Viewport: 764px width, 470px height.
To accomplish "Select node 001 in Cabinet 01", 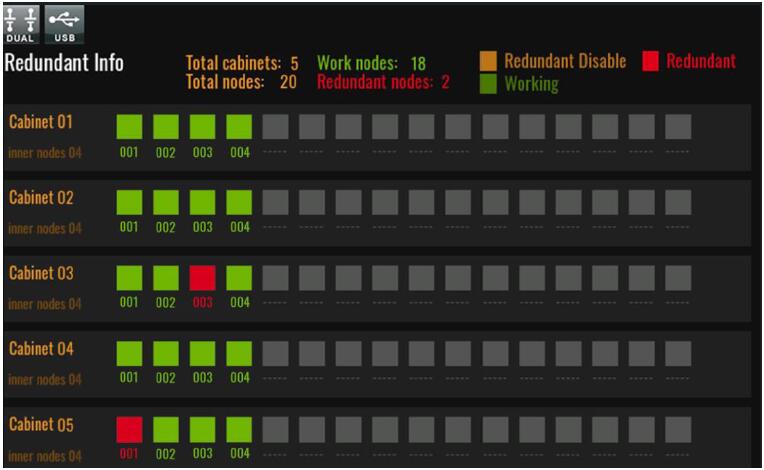I will tap(130, 127).
